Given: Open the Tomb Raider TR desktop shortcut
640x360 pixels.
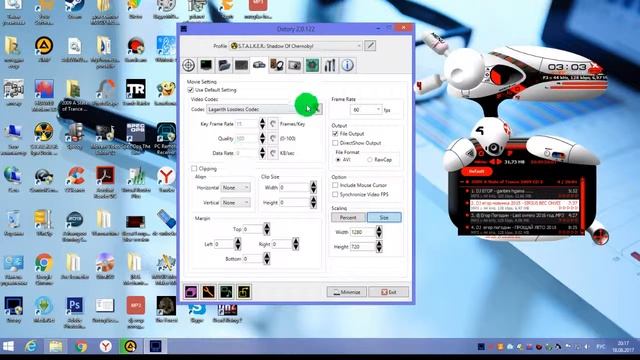Looking at the screenshot, I should pos(136,93).
